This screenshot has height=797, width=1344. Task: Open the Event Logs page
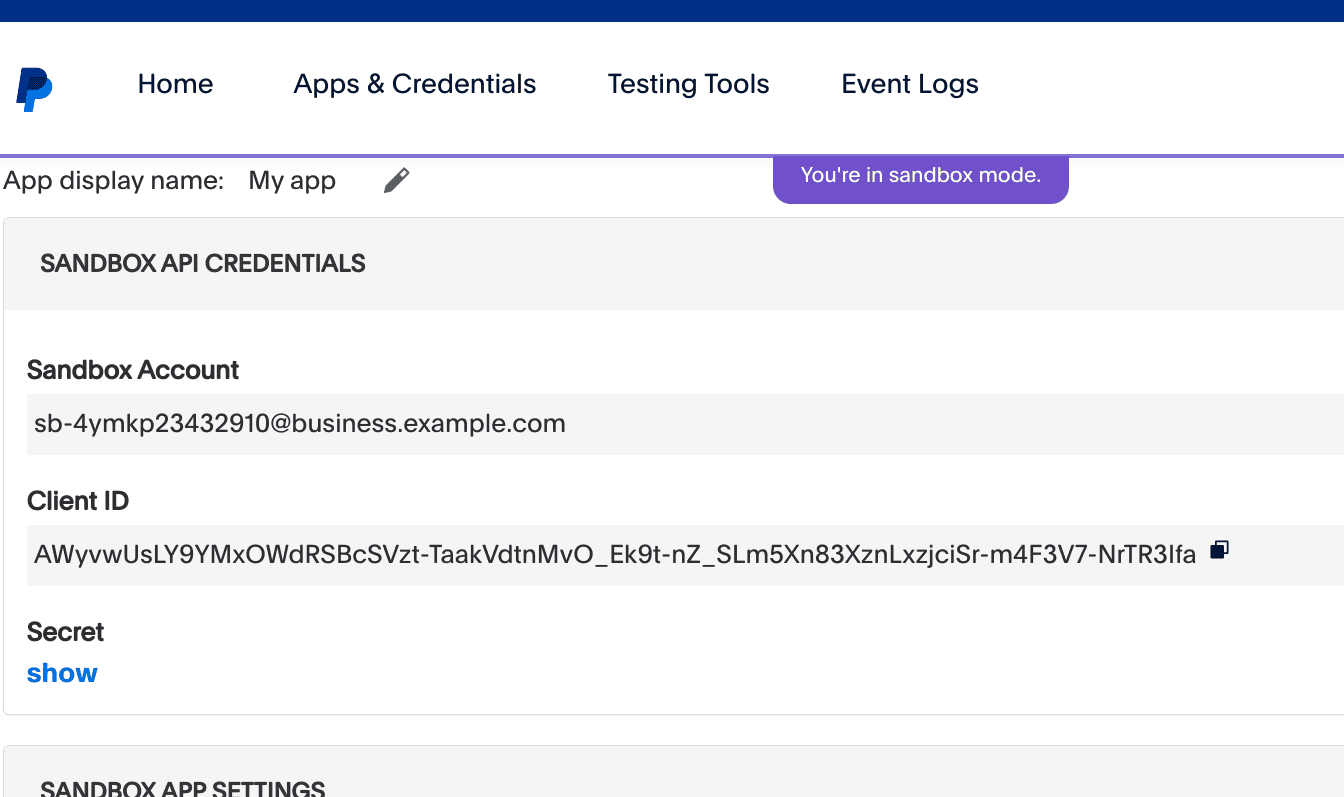pos(910,84)
